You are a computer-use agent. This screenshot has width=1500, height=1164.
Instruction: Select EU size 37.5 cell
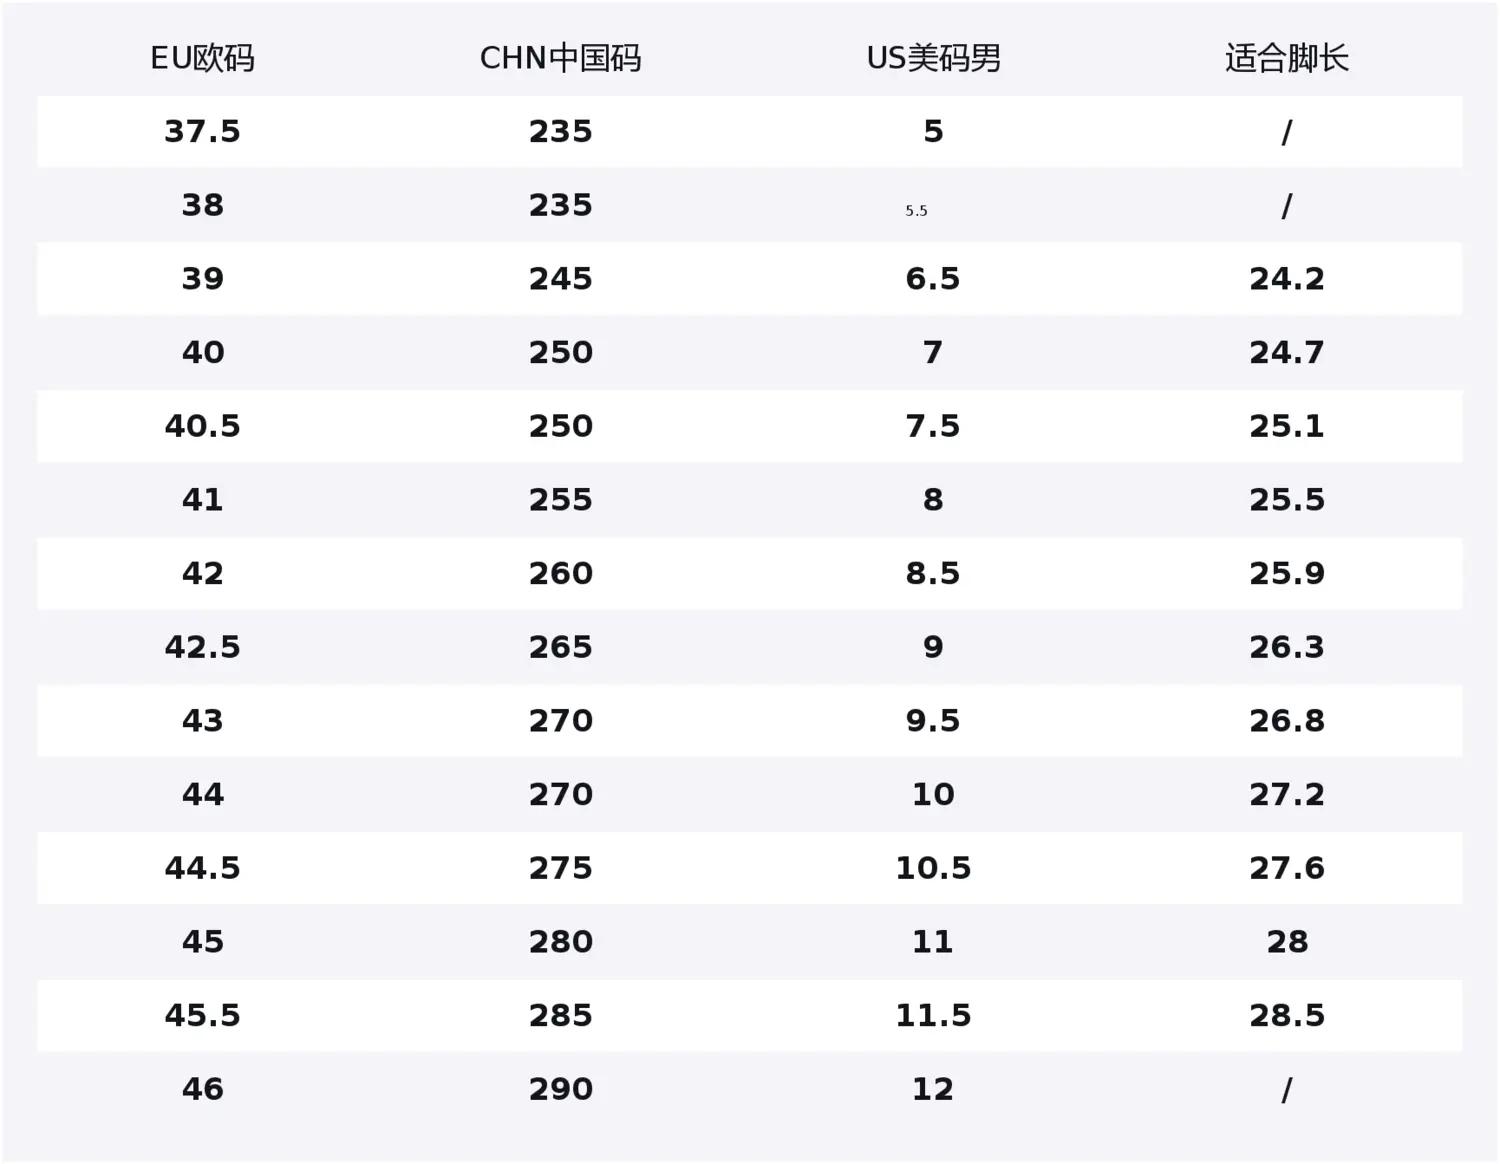click(202, 132)
